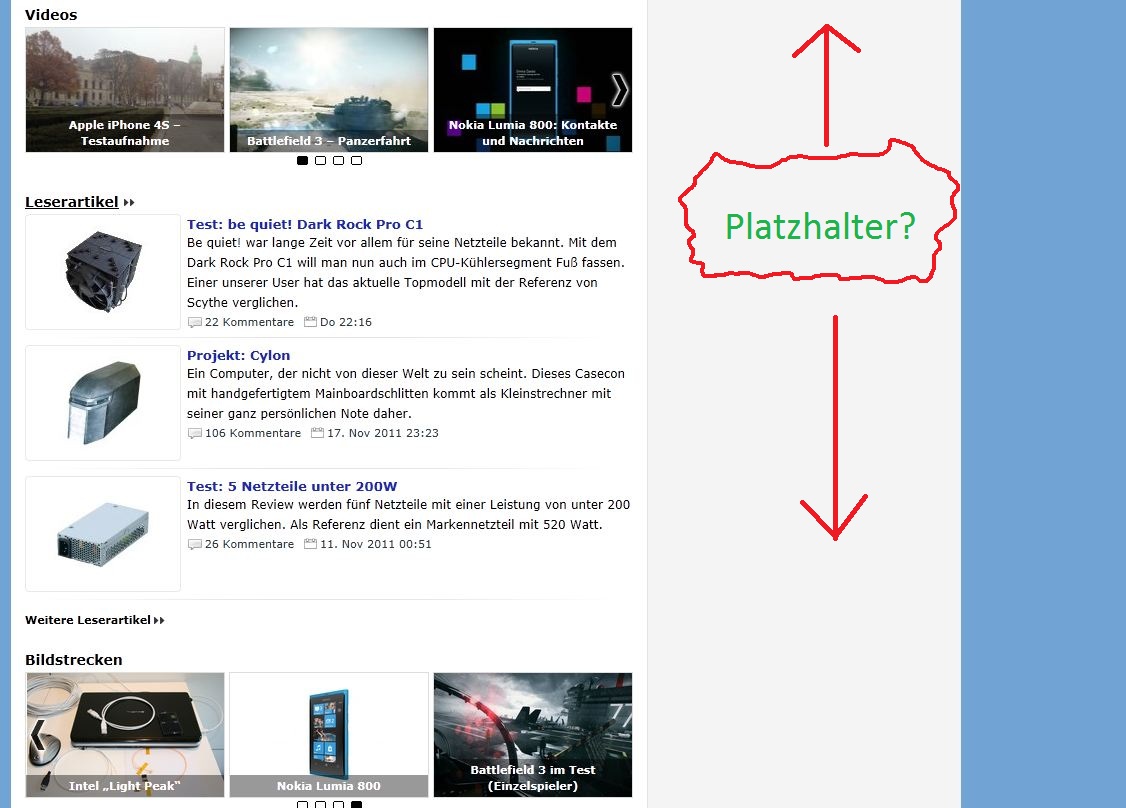This screenshot has width=1126, height=808.
Task: Click the 11. Nov 2011 00:51 timestamp
Action: pyautogui.click(x=376, y=544)
